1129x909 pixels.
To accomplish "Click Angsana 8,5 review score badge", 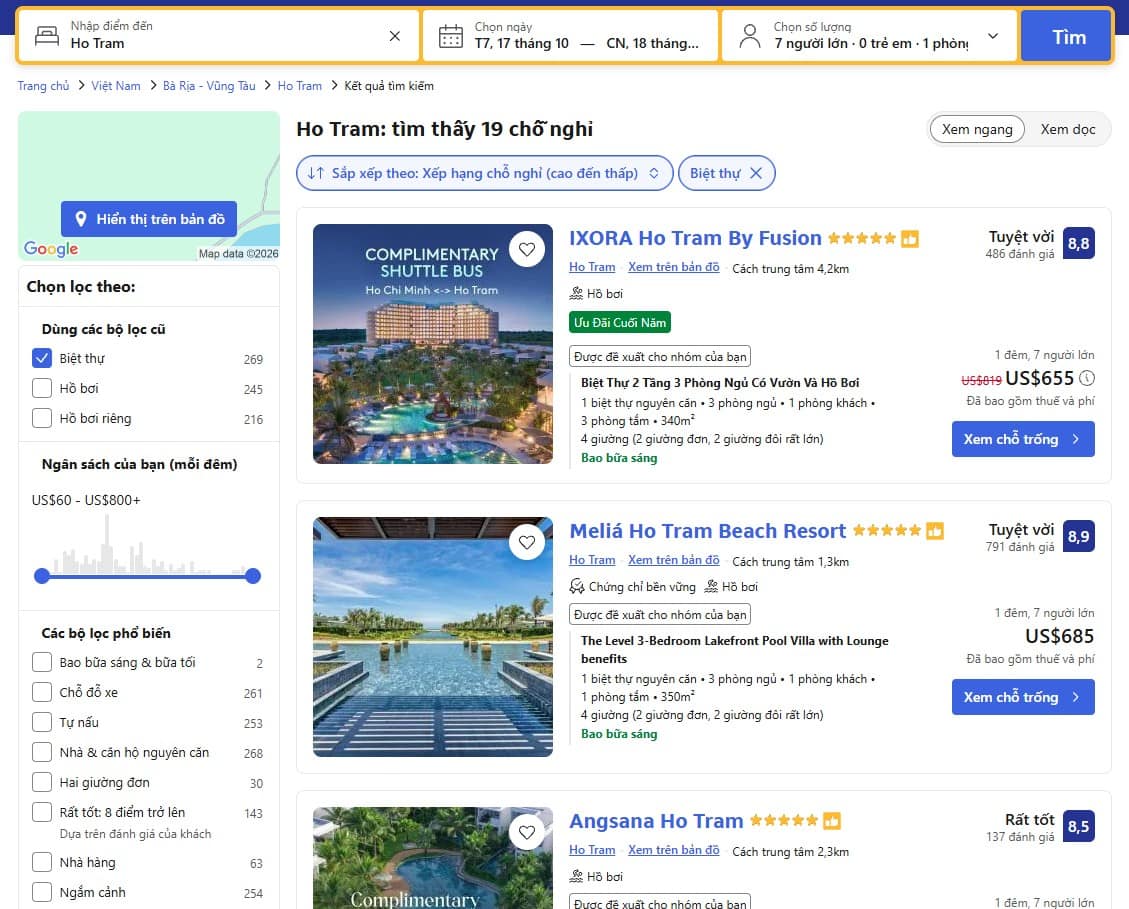I will [x=1078, y=826].
